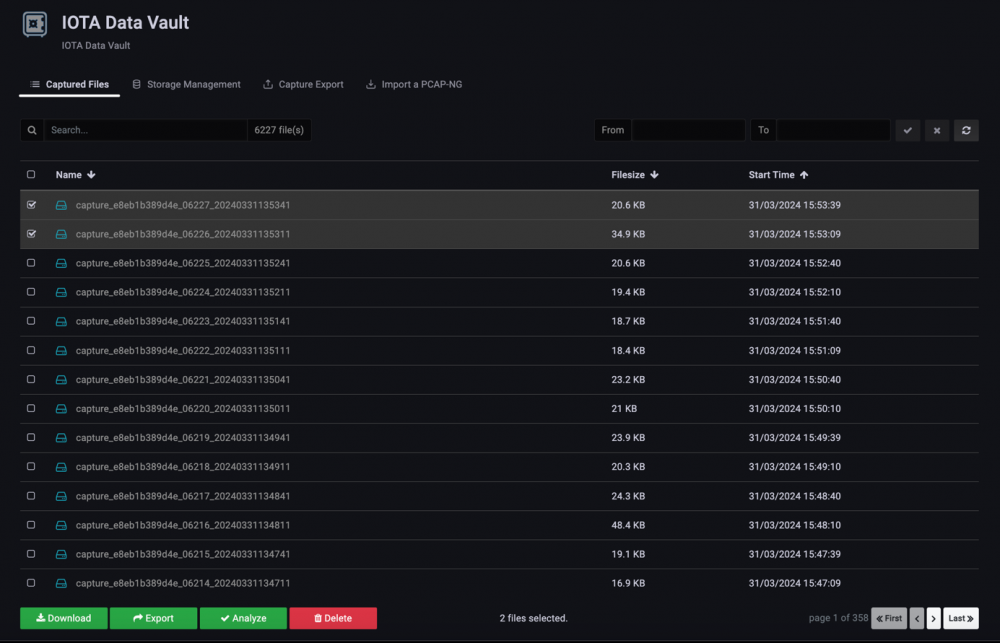Click file icon for capture 06225
The height and width of the screenshot is (643, 1000).
tap(61, 263)
